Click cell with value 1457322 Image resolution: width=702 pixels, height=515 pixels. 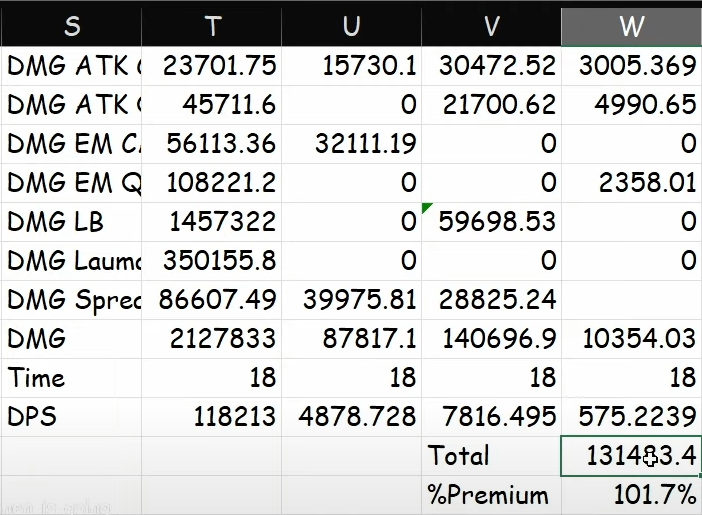pyautogui.click(x=211, y=222)
